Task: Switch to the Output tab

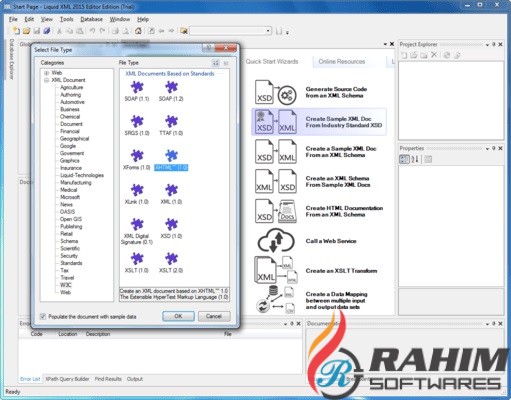Action: tap(135, 379)
